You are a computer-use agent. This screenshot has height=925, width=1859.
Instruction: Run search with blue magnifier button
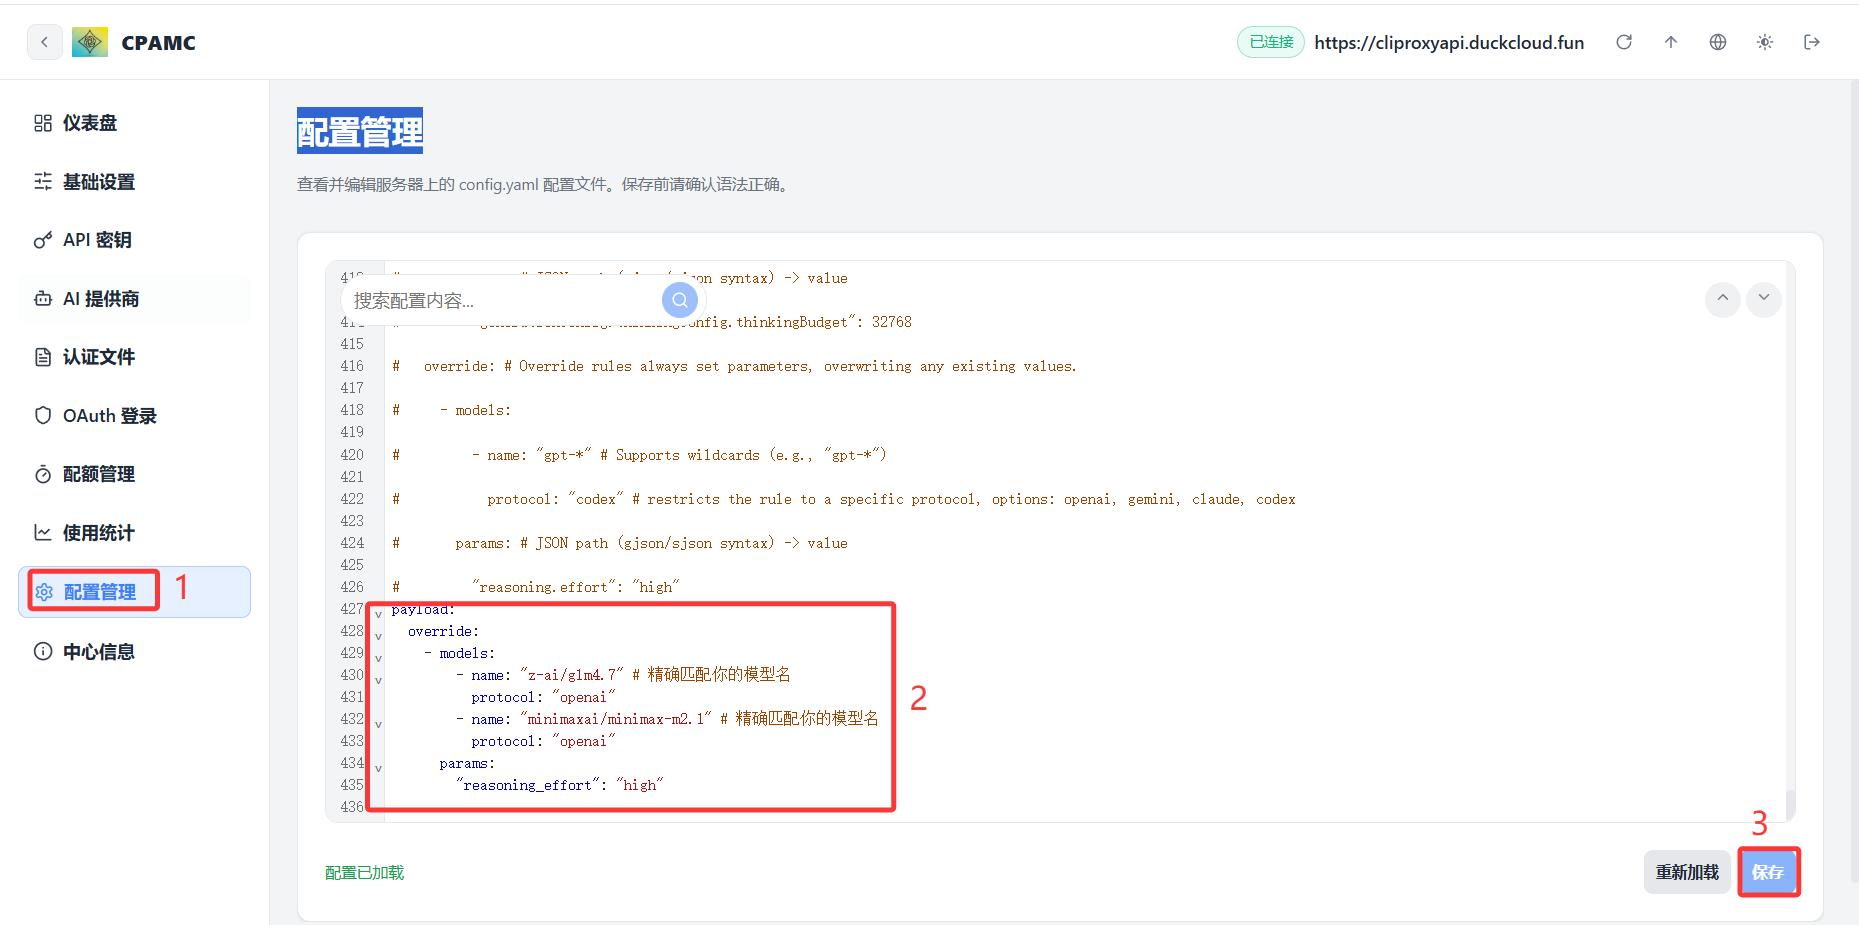(x=680, y=300)
